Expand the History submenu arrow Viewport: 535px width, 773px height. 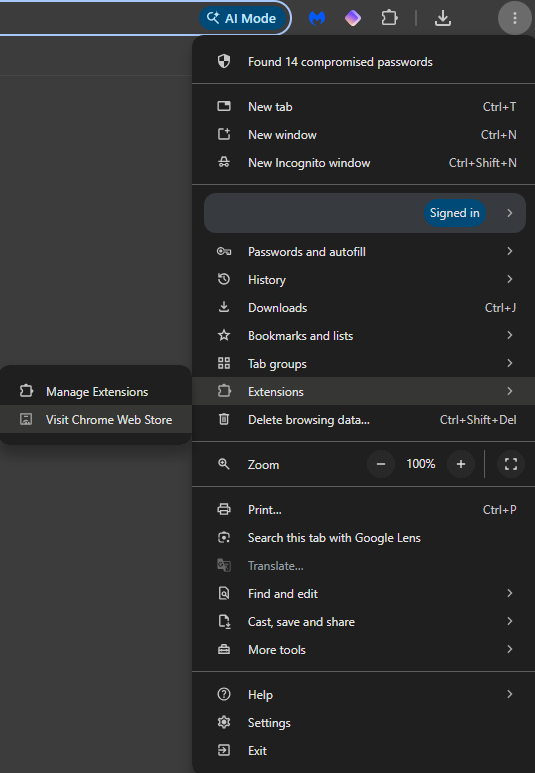click(x=509, y=279)
